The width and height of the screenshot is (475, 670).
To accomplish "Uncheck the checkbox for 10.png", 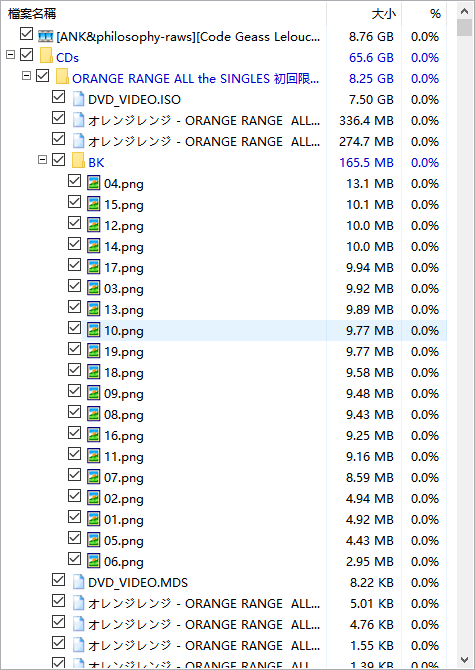I will (74, 328).
